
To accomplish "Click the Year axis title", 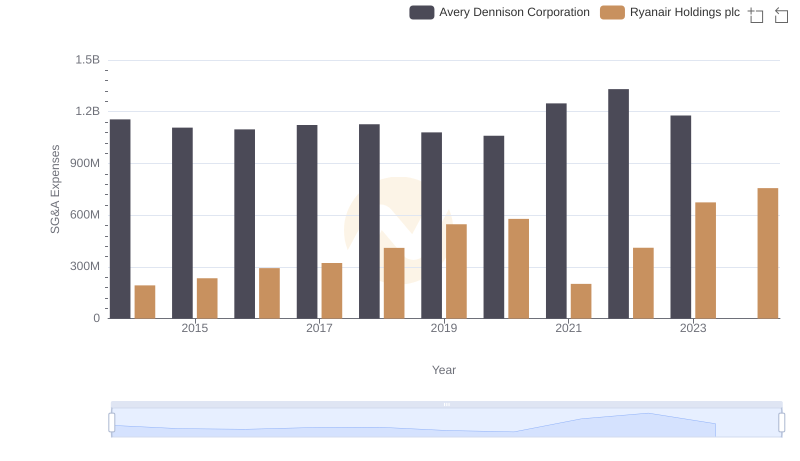I will pyautogui.click(x=444, y=370).
